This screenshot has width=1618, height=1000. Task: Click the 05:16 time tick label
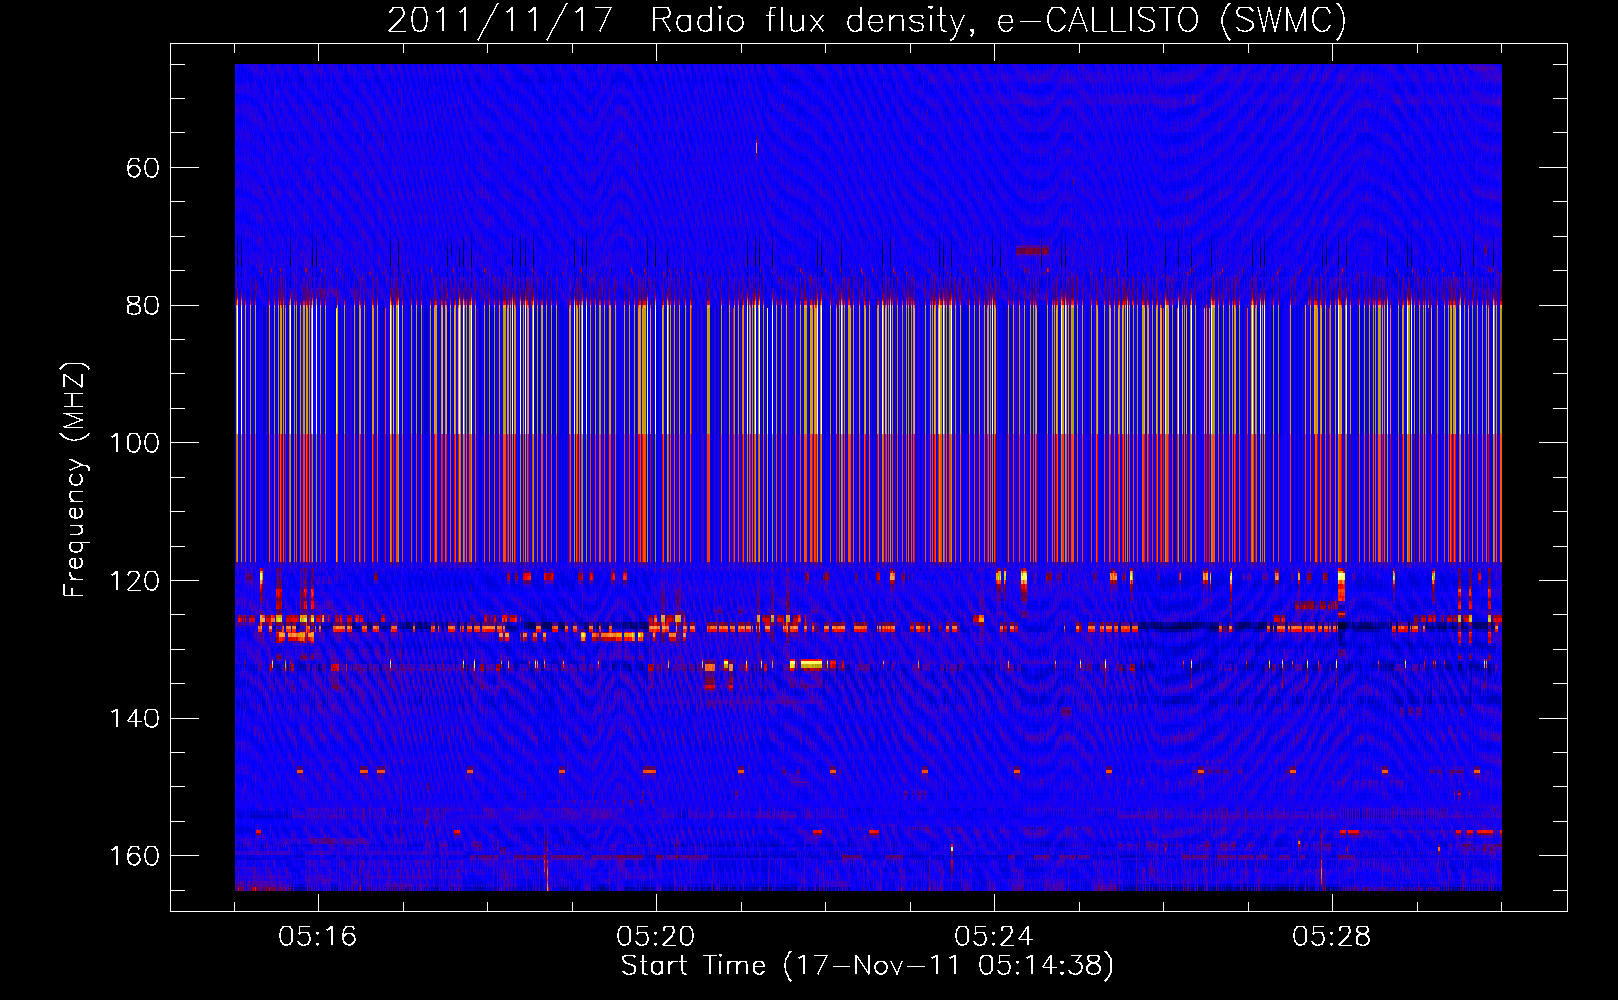pyautogui.click(x=317, y=937)
